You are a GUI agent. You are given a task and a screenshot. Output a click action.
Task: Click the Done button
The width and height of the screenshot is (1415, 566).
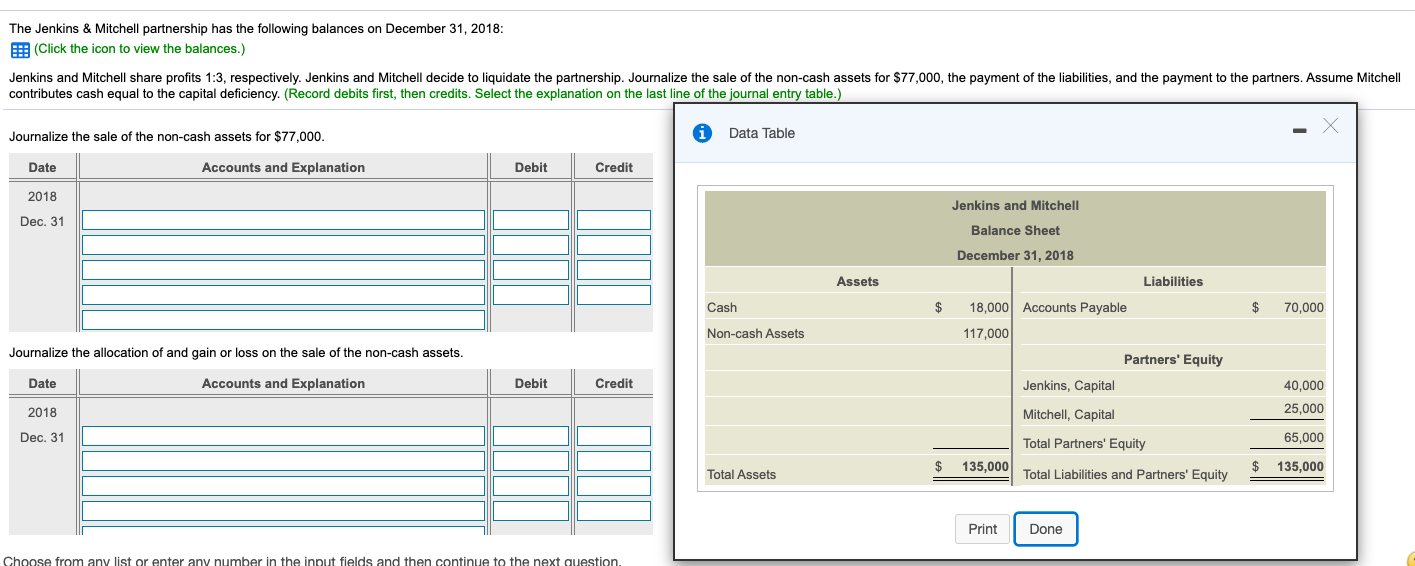tap(1045, 529)
